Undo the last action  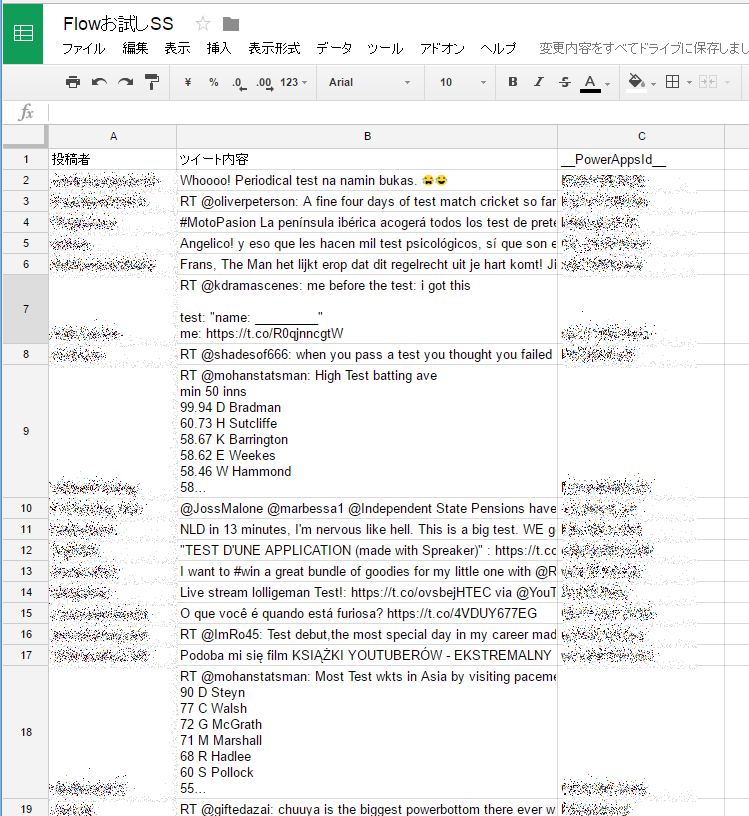click(x=99, y=82)
